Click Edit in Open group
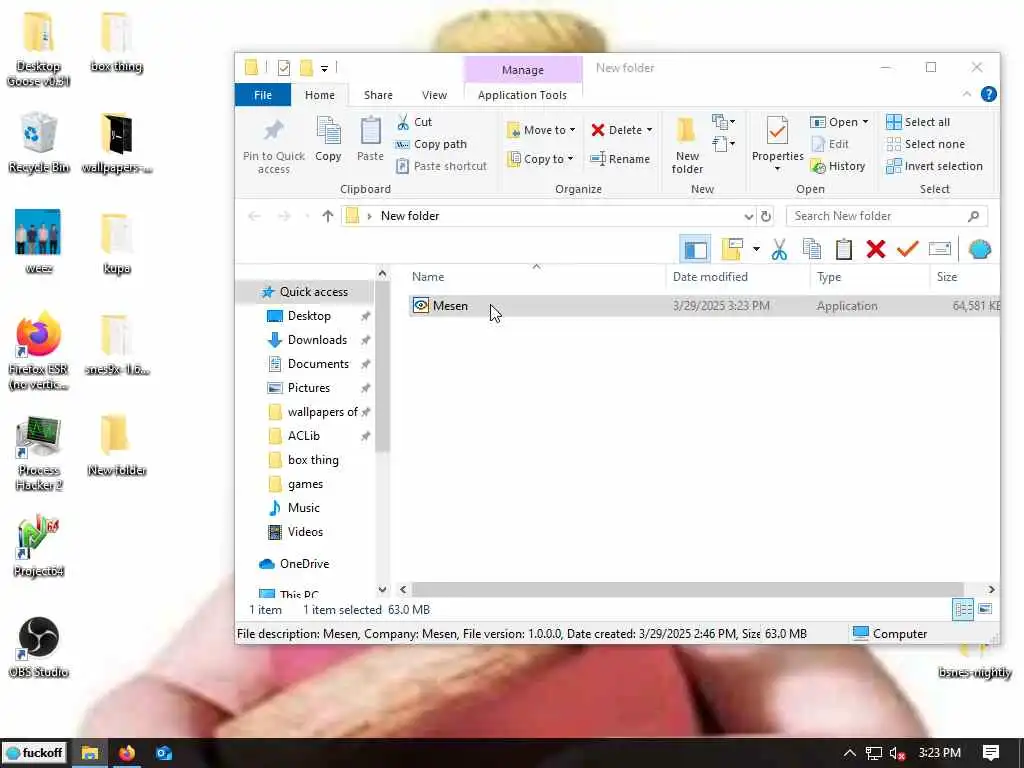The width and height of the screenshot is (1024, 768). pos(830,144)
